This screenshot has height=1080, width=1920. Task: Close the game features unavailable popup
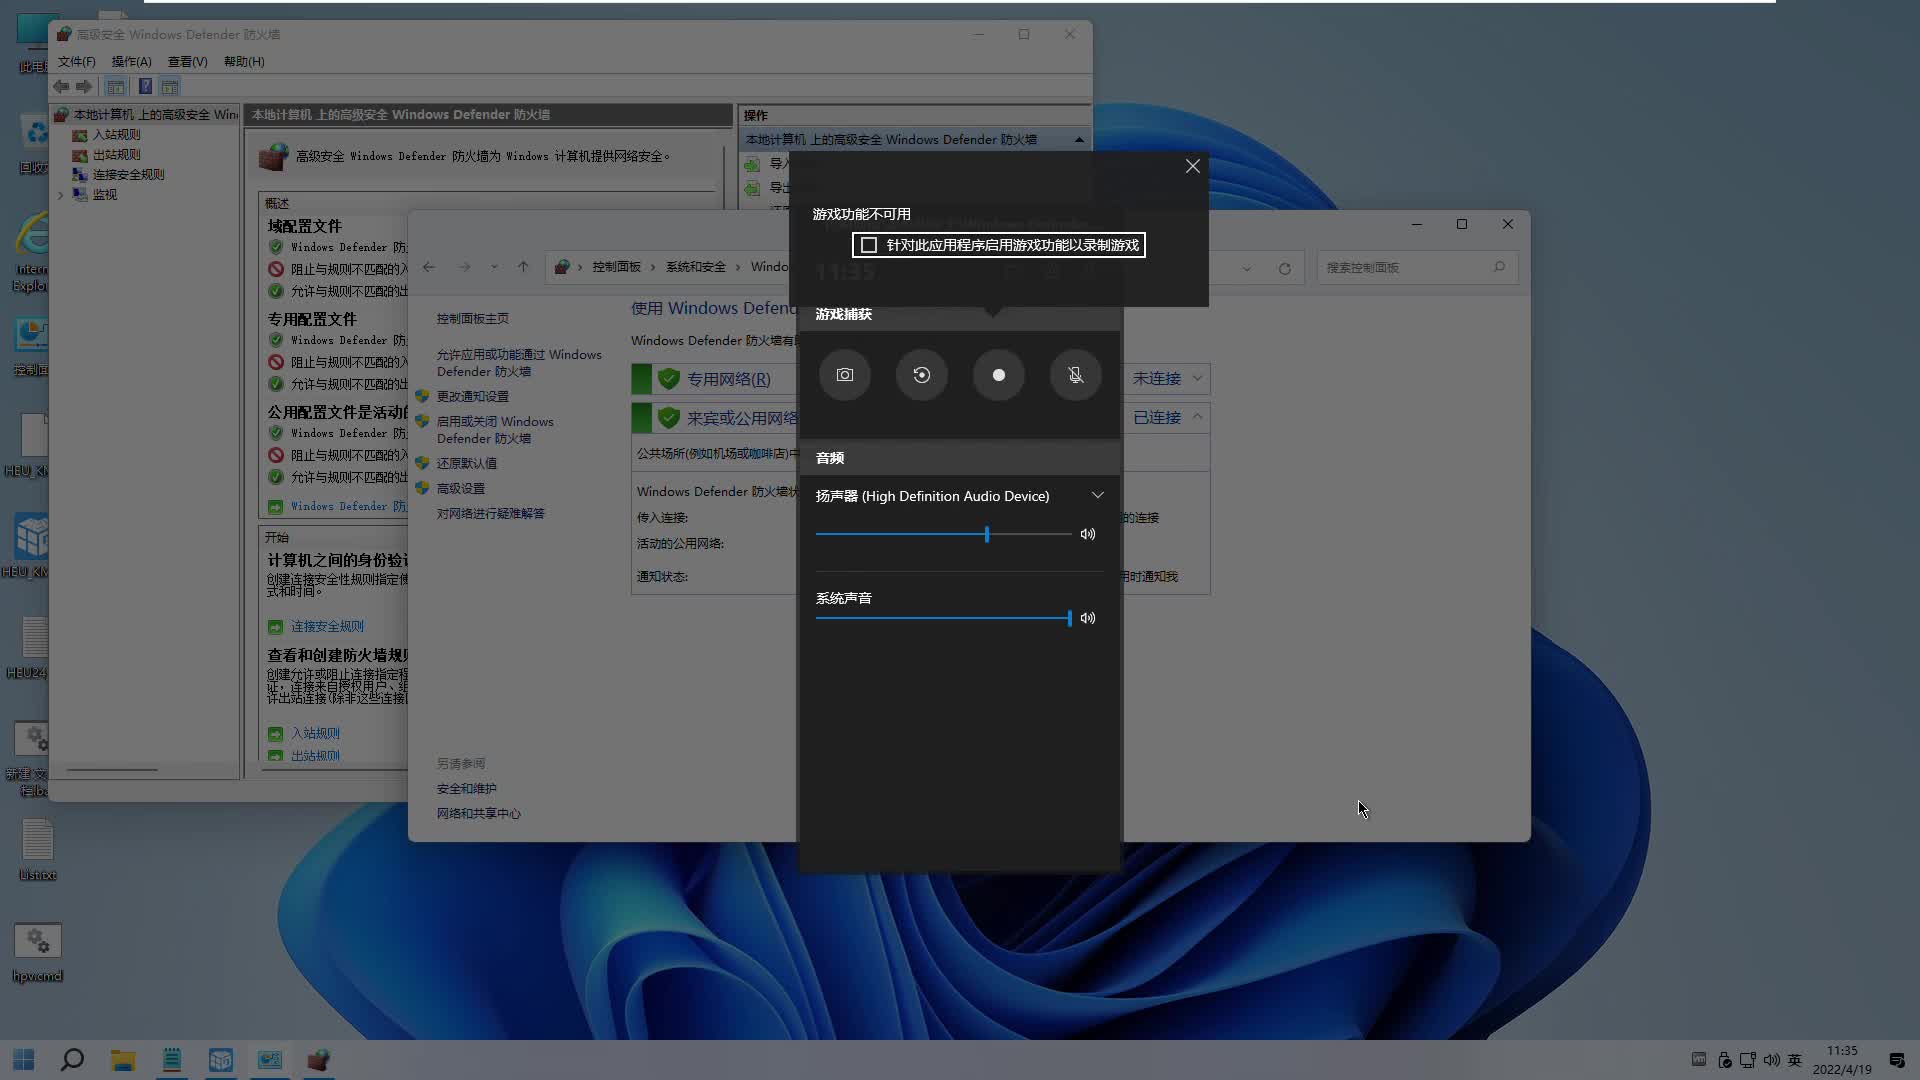1193,166
